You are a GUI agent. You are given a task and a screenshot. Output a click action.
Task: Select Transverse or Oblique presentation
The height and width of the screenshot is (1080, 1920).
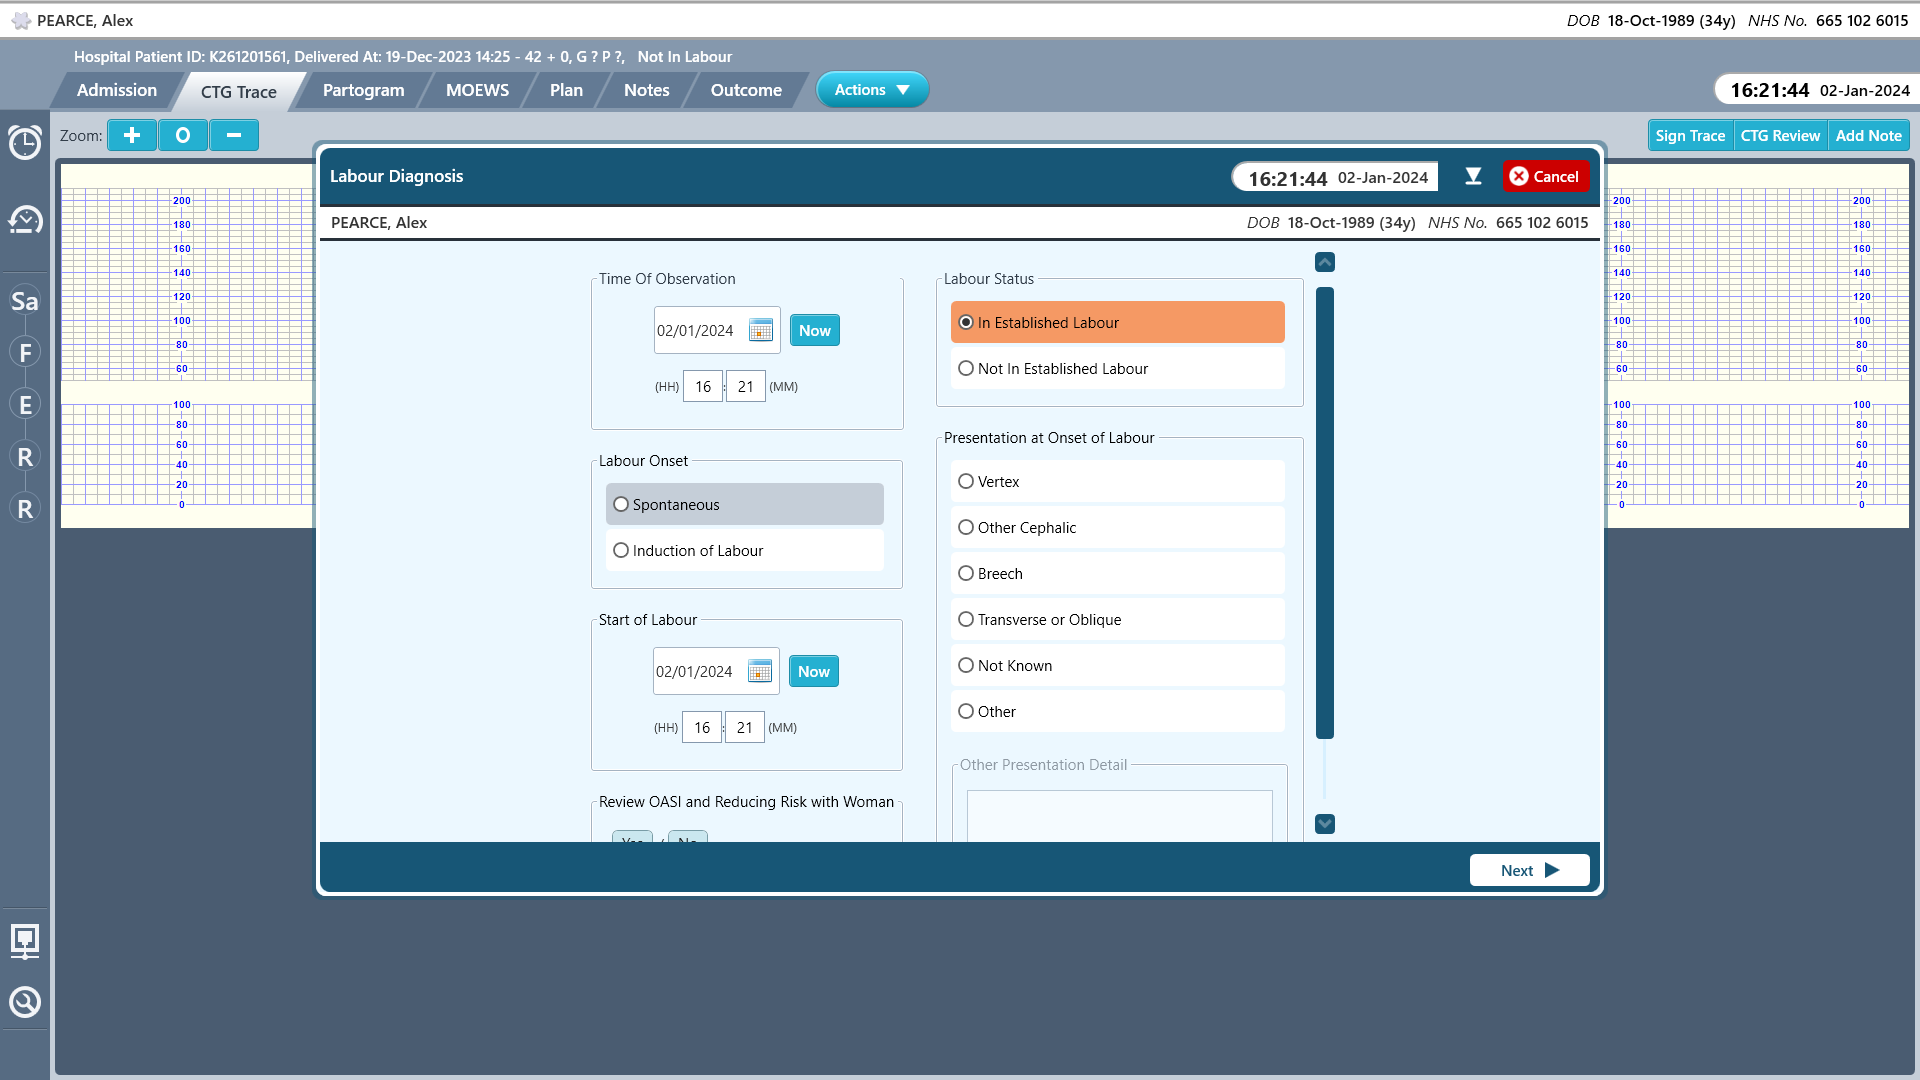pos(1117,620)
